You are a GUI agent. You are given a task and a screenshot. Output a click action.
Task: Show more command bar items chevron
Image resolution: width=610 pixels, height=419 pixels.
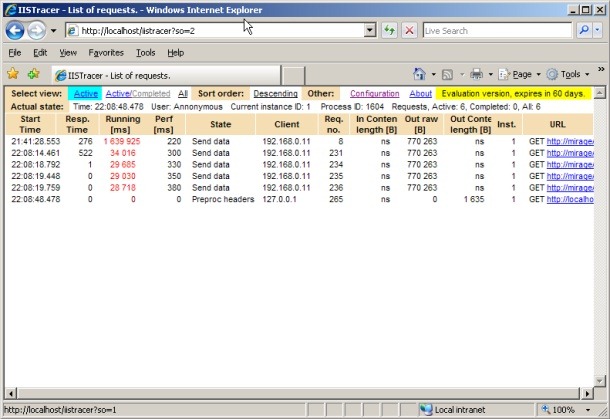[601, 69]
